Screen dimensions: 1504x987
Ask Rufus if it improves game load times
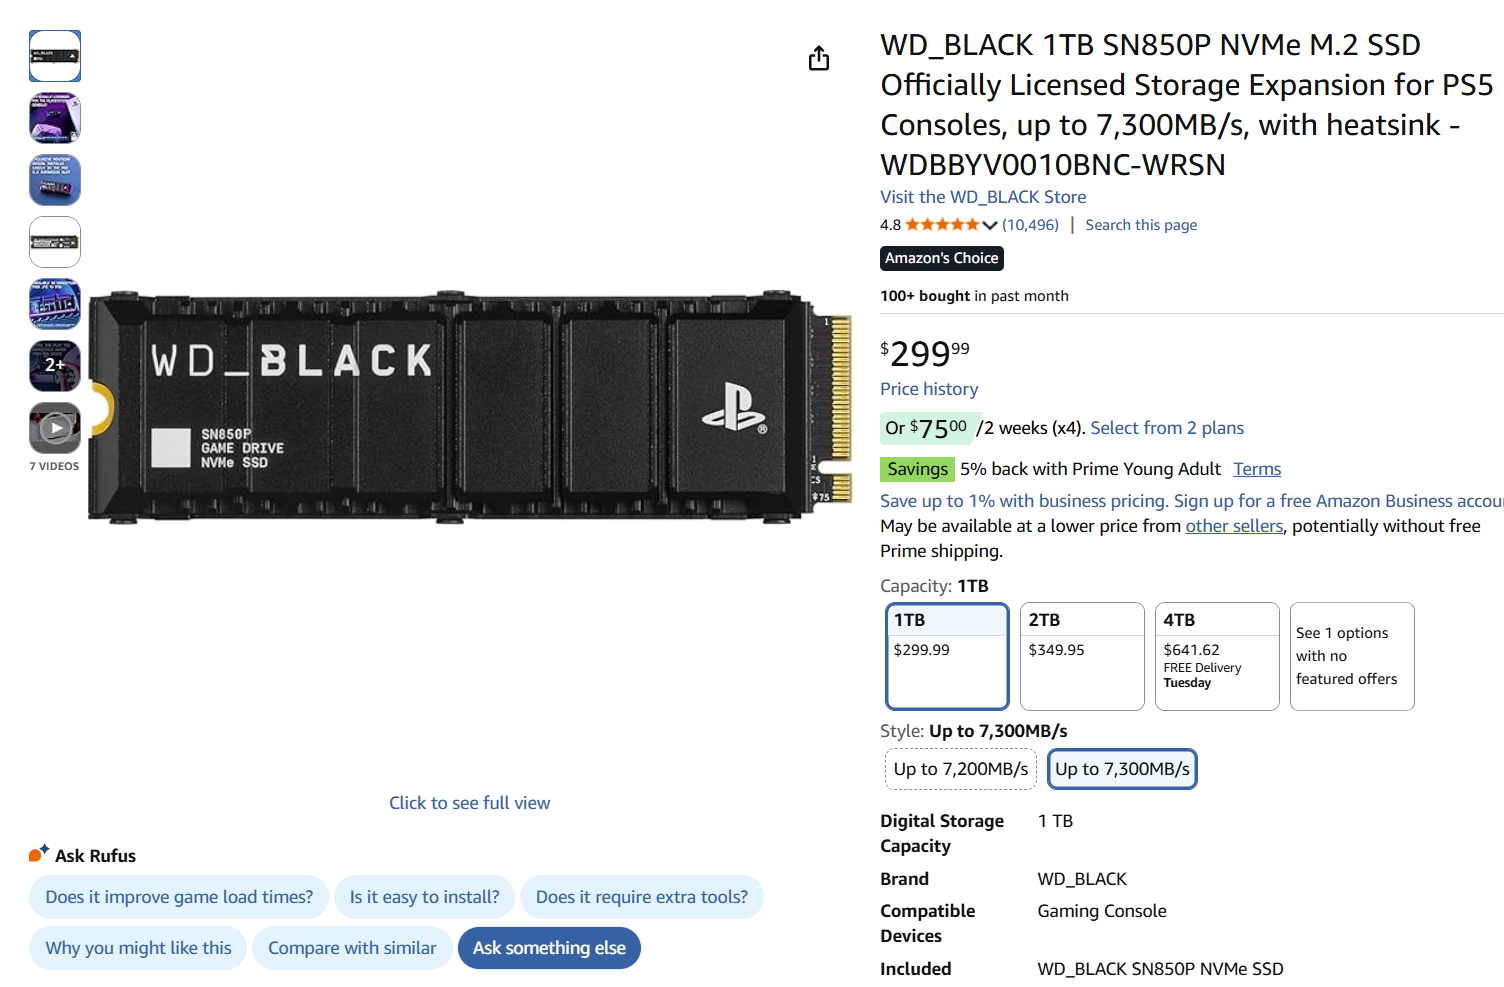[x=178, y=897]
